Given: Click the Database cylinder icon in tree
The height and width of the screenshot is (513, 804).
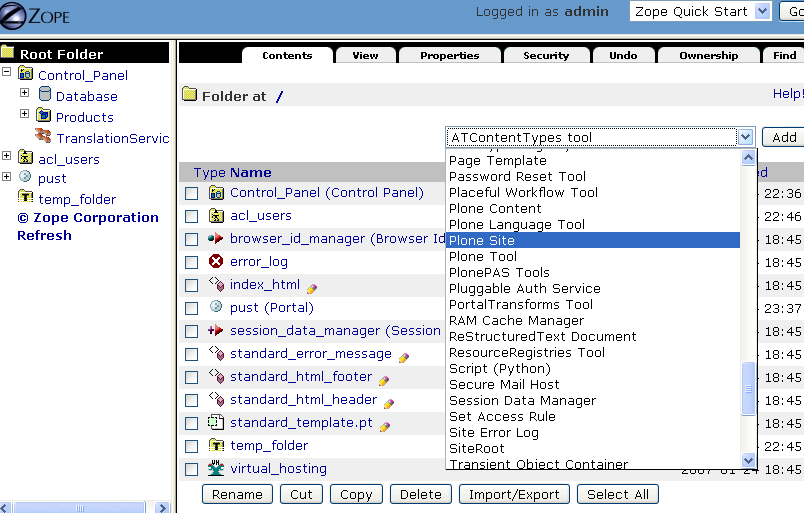Looking at the screenshot, I should [x=45, y=94].
